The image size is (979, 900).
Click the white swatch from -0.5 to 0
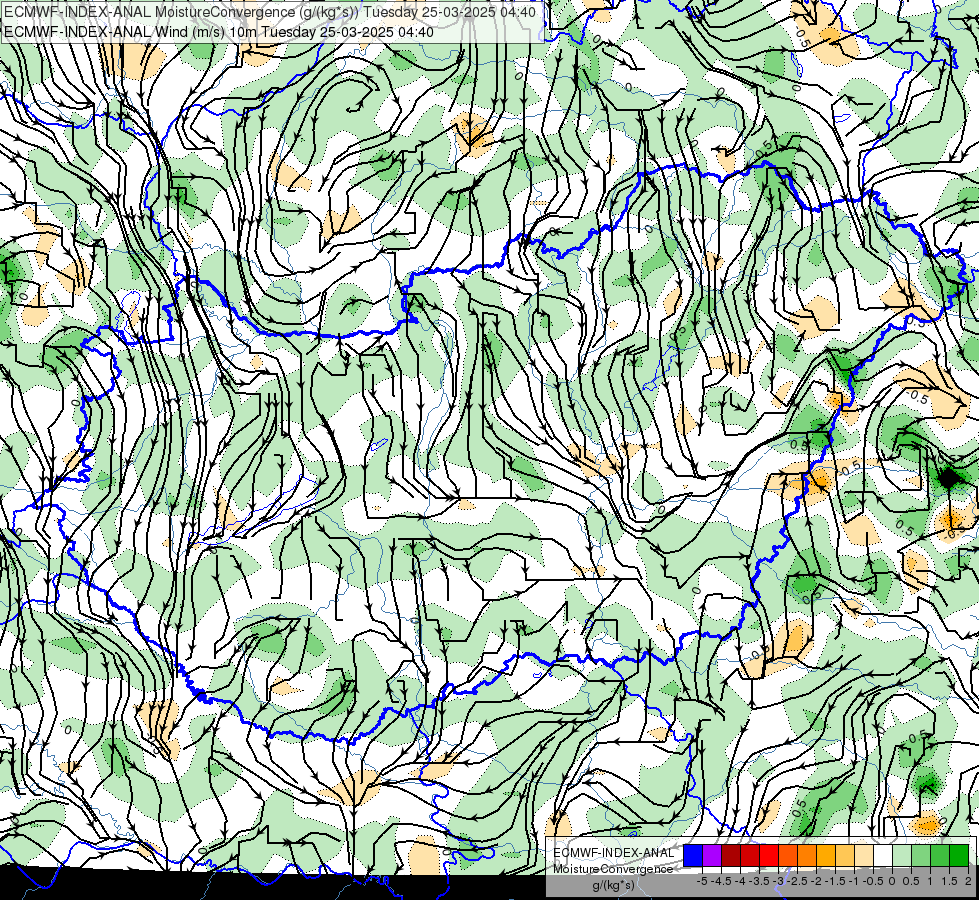[883, 856]
